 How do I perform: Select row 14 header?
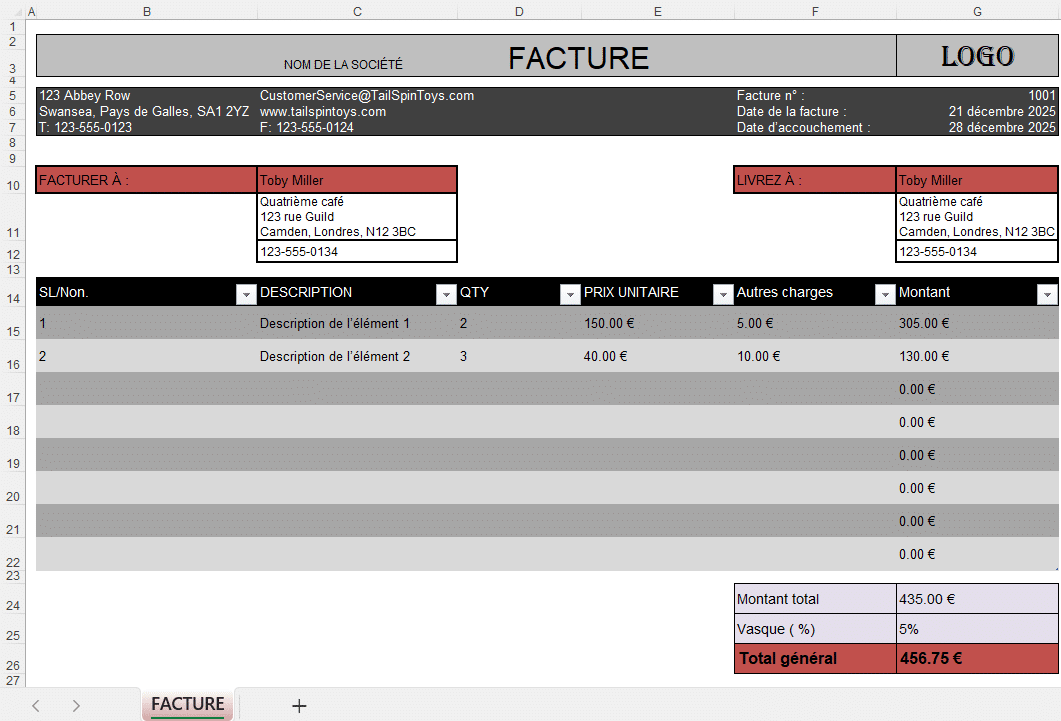13,293
